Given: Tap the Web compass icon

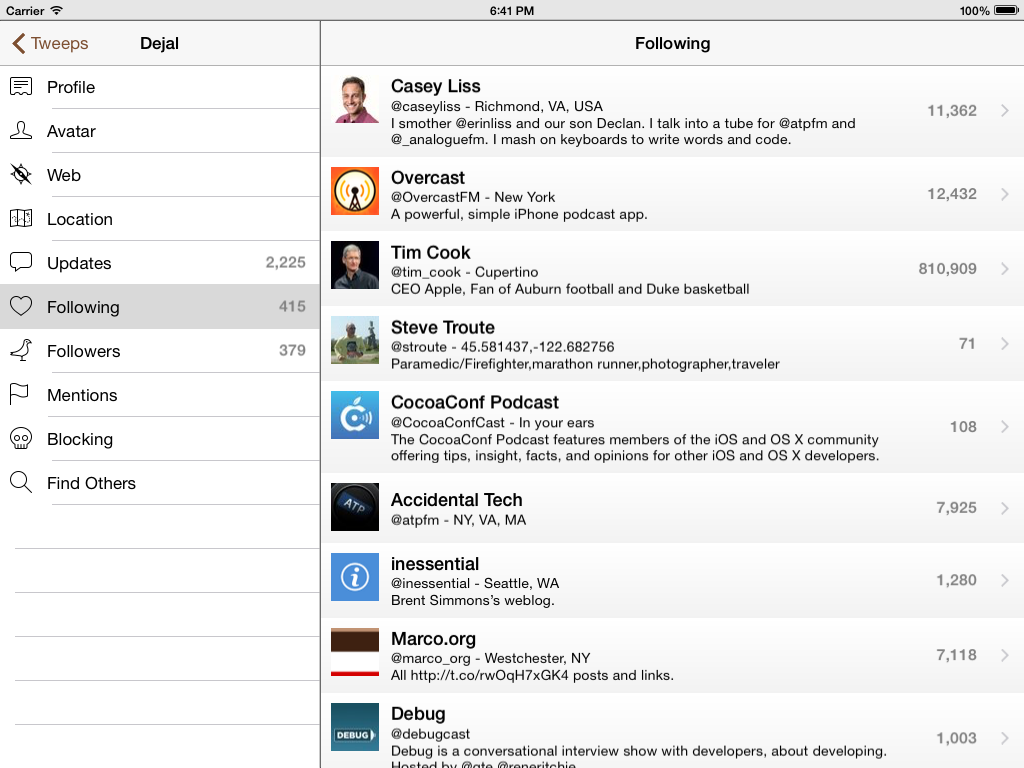Looking at the screenshot, I should coord(21,174).
